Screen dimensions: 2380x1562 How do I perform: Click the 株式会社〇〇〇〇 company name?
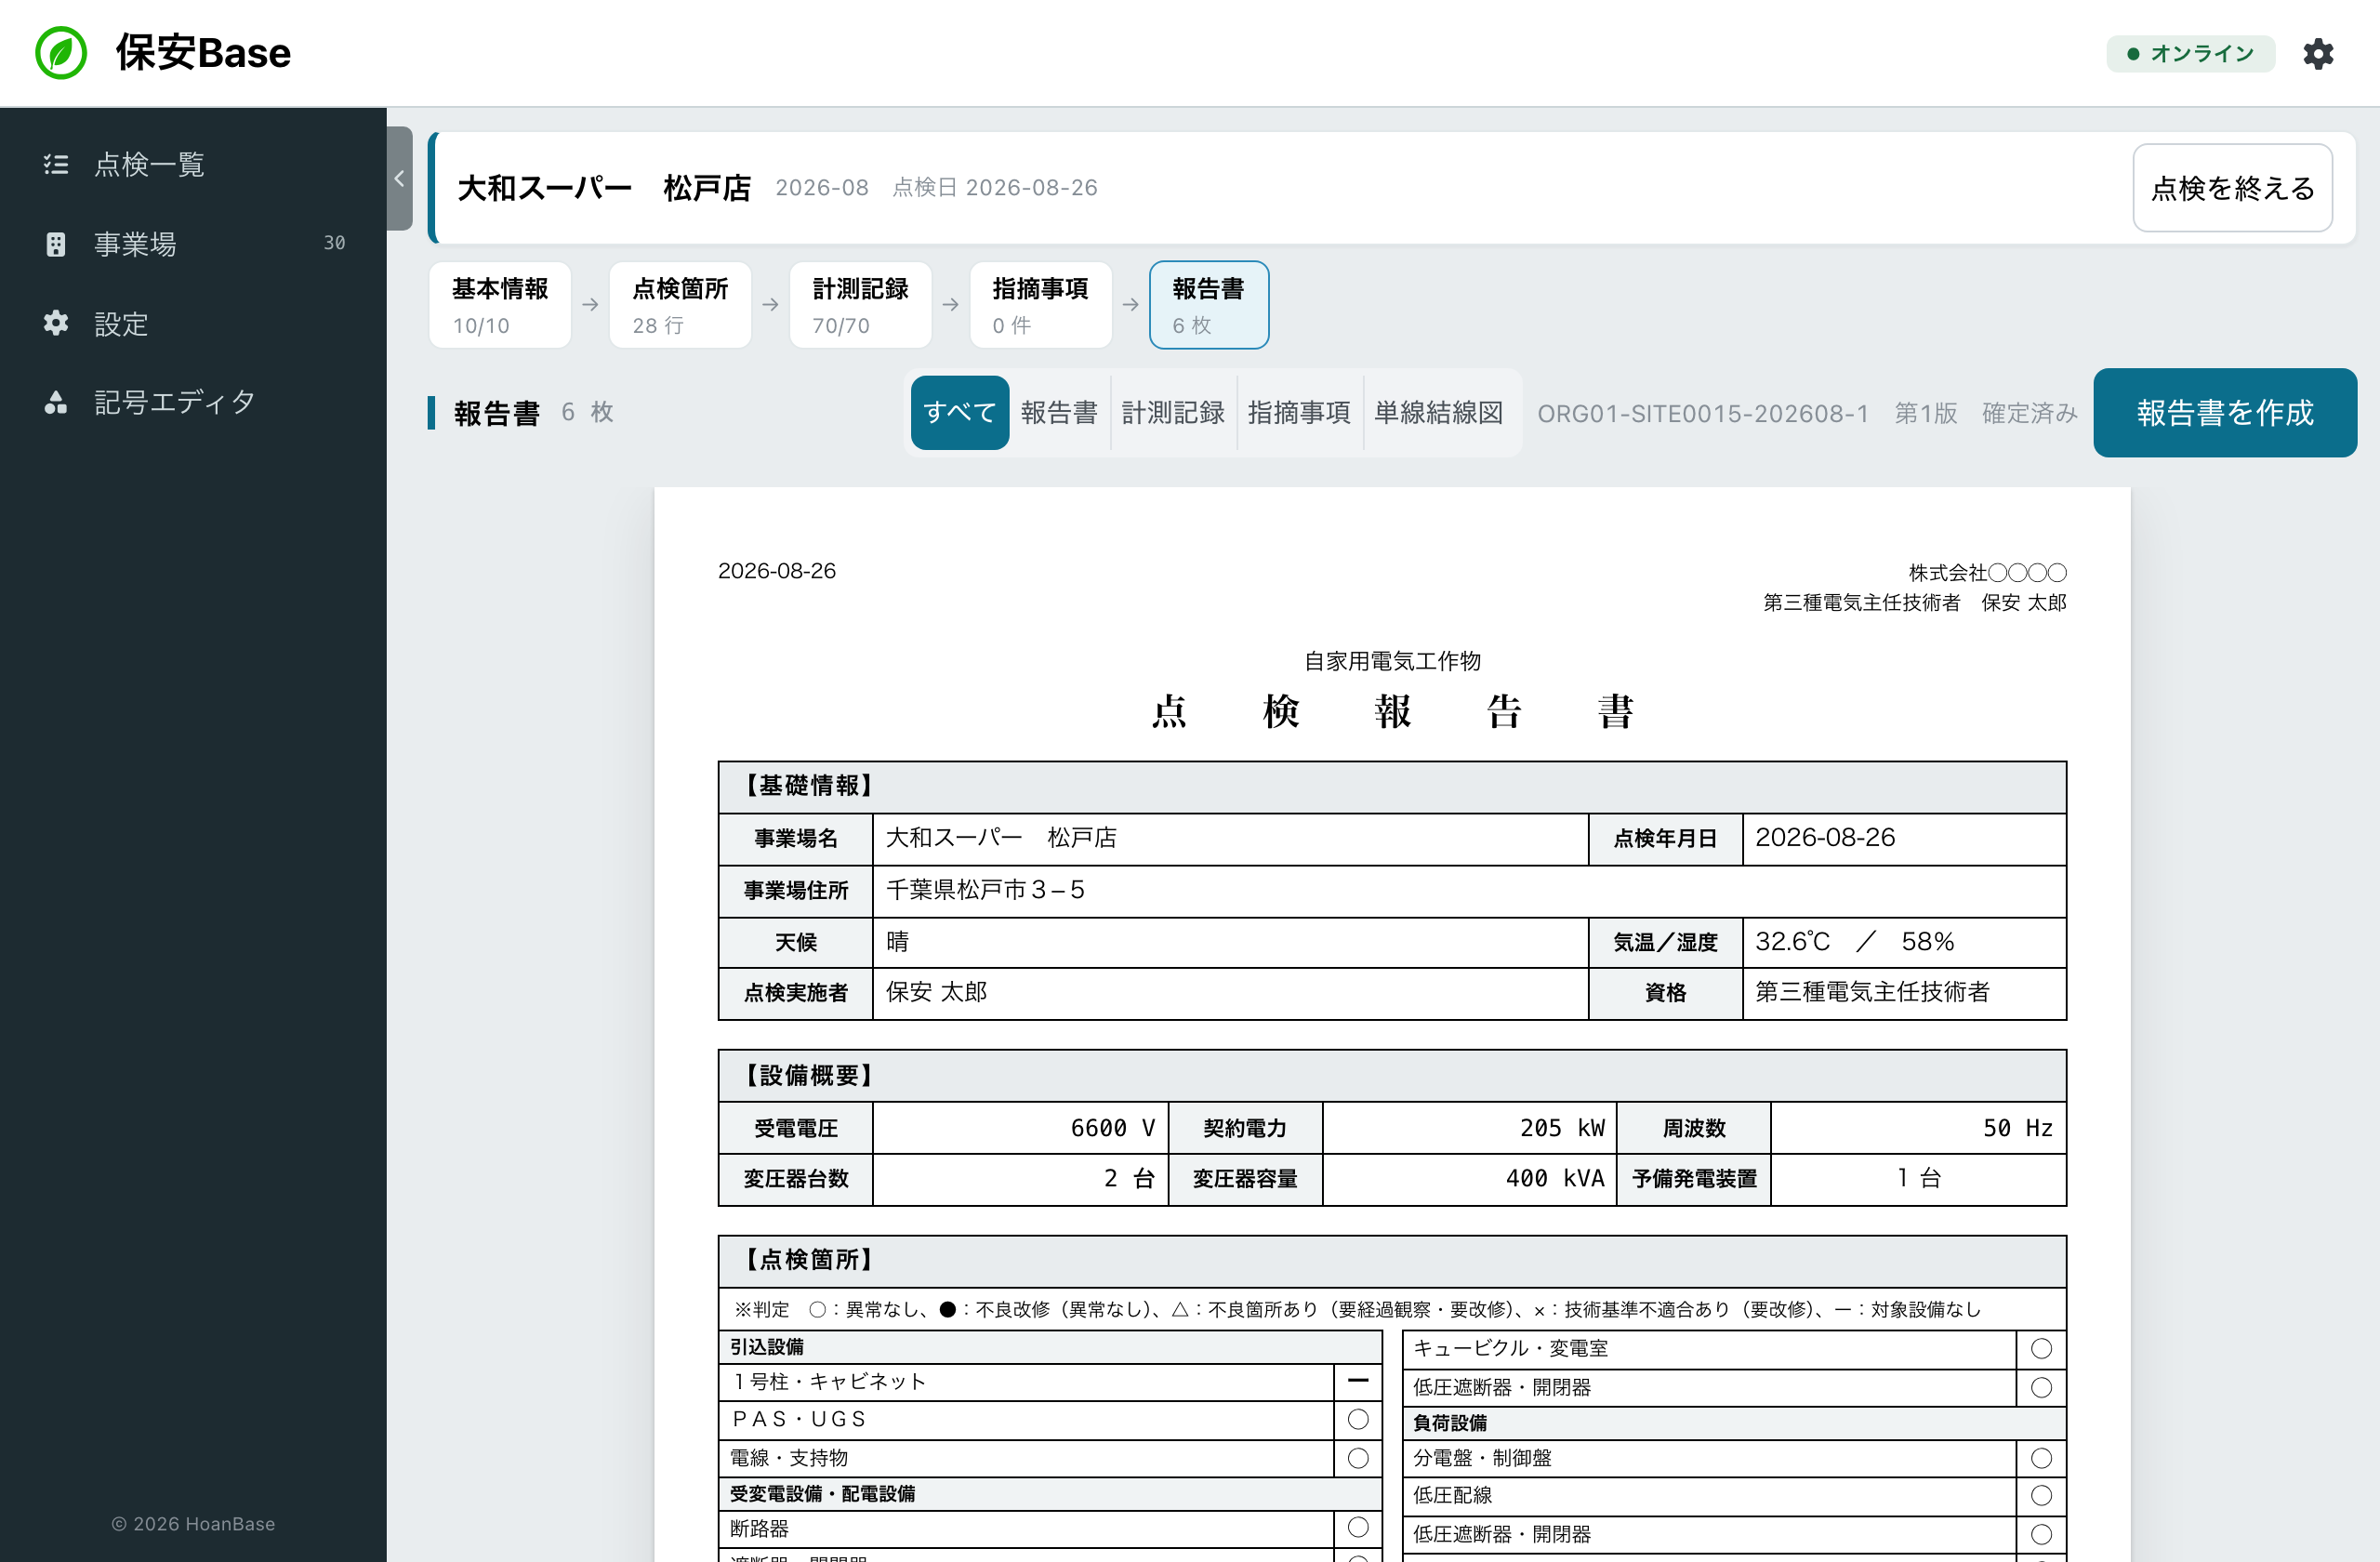tap(1987, 573)
